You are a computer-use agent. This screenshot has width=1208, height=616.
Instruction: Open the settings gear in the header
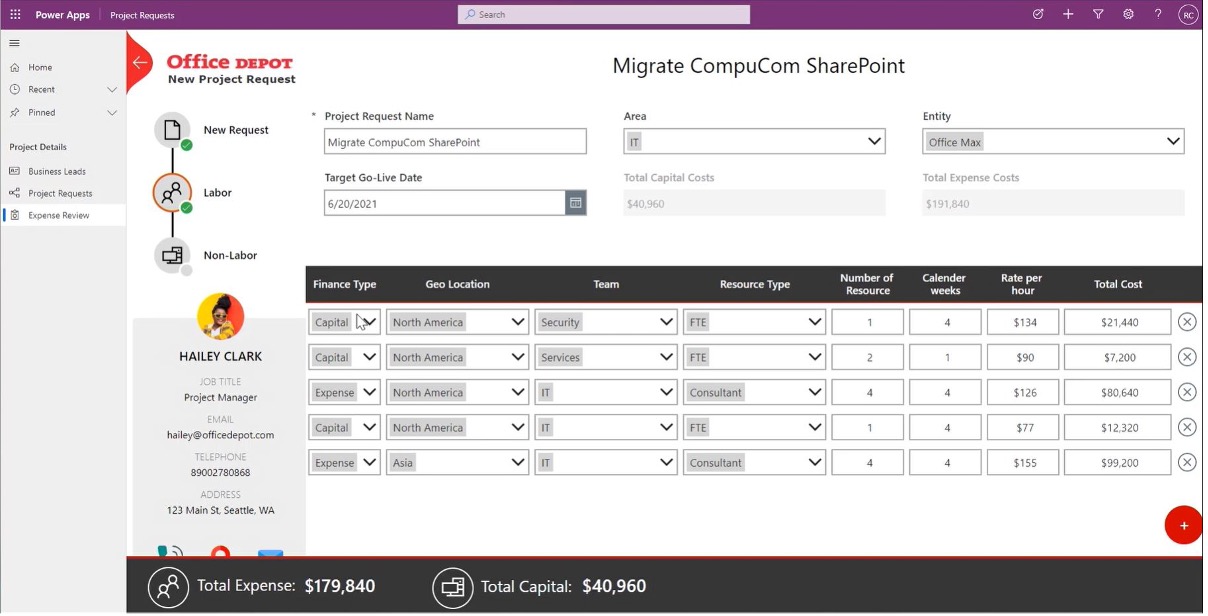click(1128, 15)
